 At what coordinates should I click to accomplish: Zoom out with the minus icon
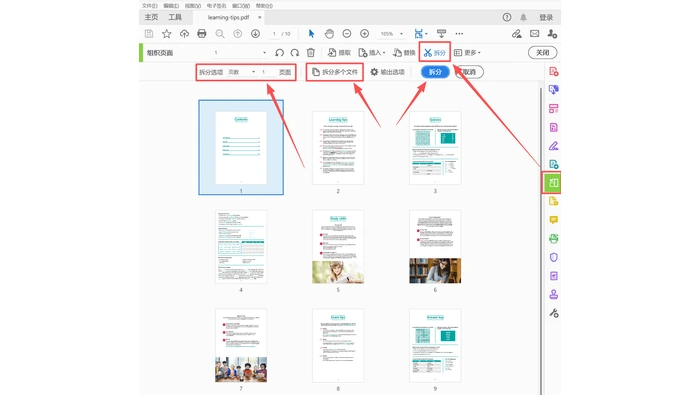347,33
